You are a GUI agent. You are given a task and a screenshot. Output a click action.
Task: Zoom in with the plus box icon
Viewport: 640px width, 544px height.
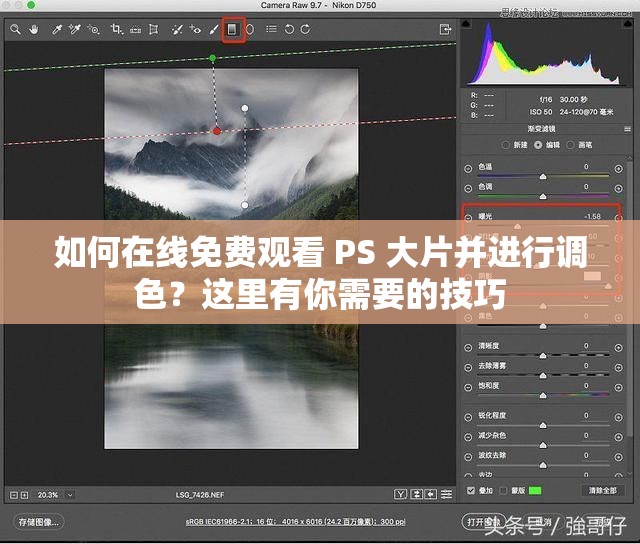[24, 495]
